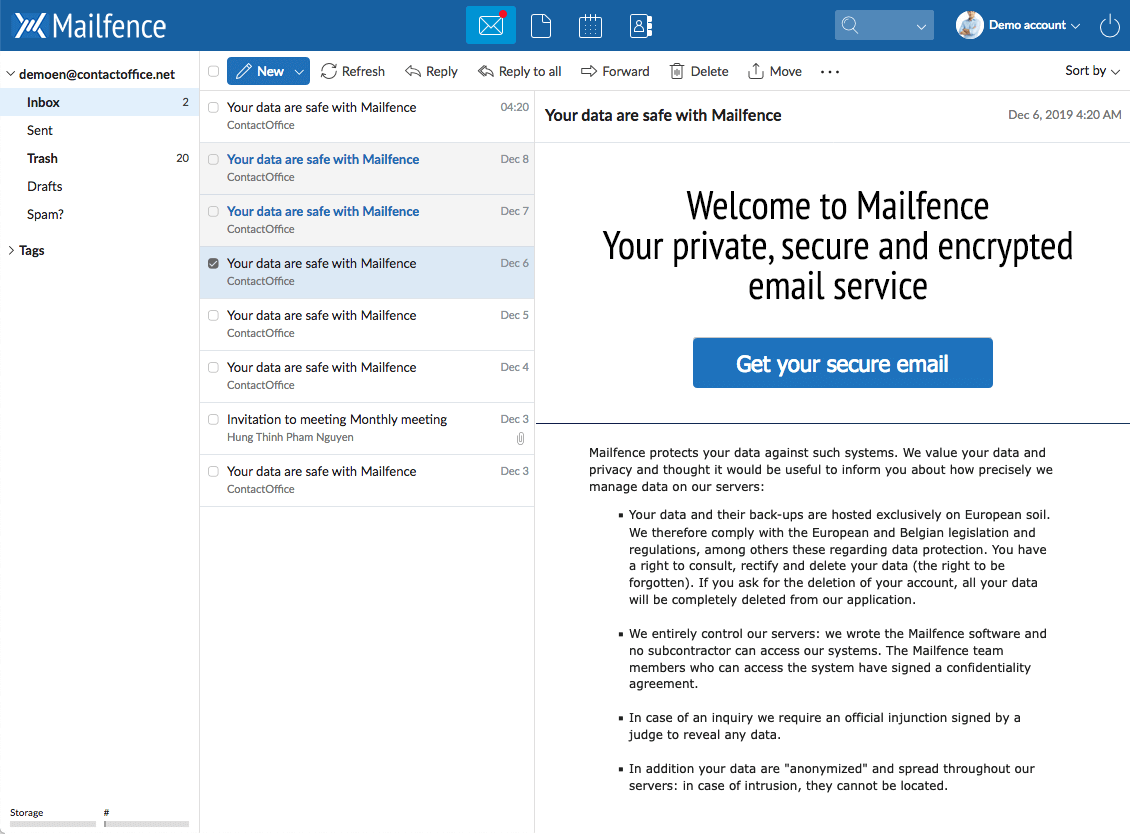Open the Sort by dropdown
Image resolution: width=1130 pixels, height=834 pixels.
(1092, 71)
